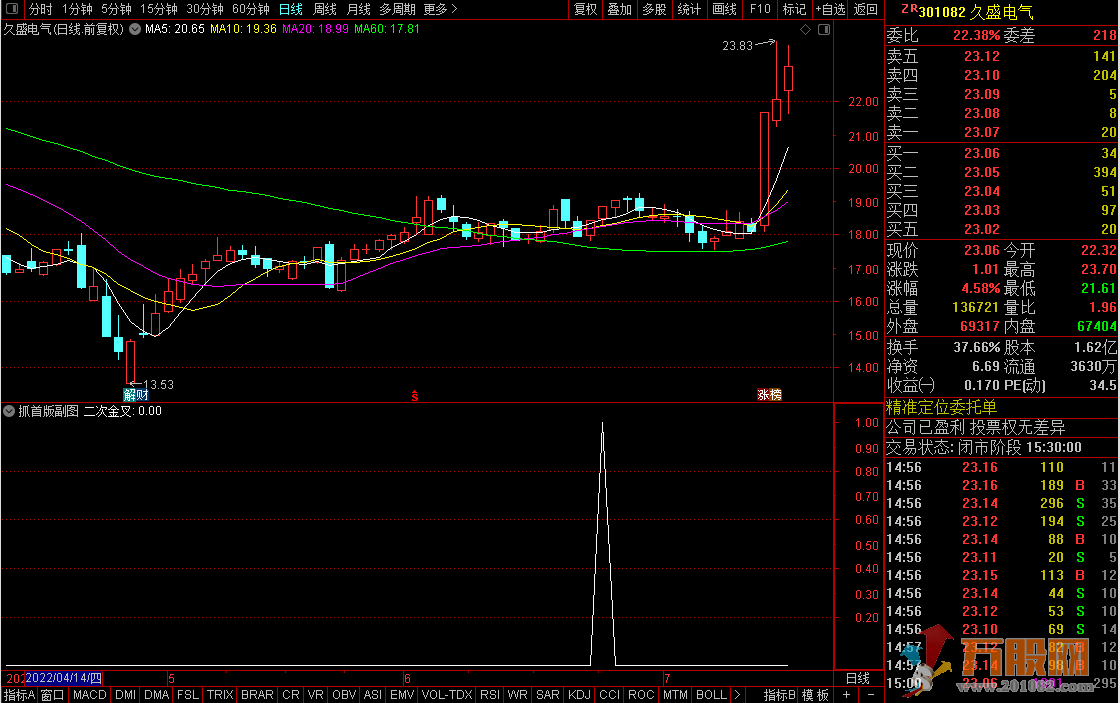Open the 多周期 multi-period view
This screenshot has width=1120, height=703.
click(x=397, y=9)
